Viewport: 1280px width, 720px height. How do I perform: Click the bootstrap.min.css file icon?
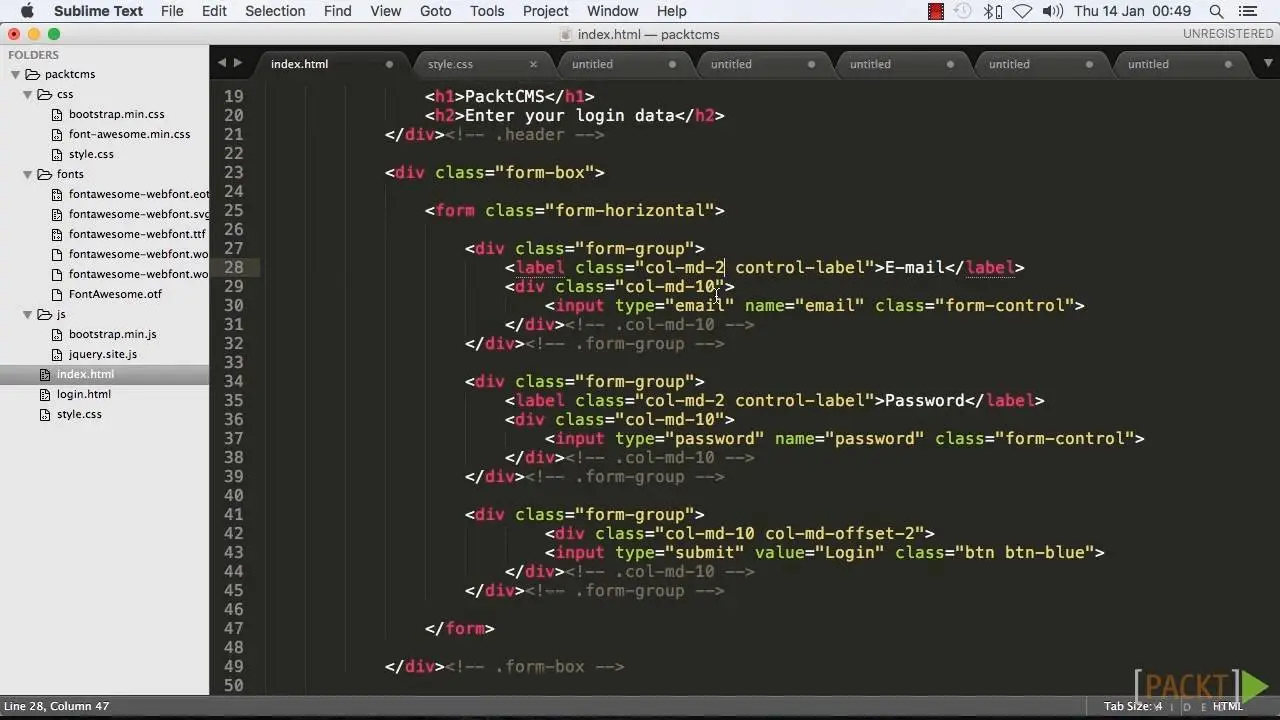tap(58, 114)
